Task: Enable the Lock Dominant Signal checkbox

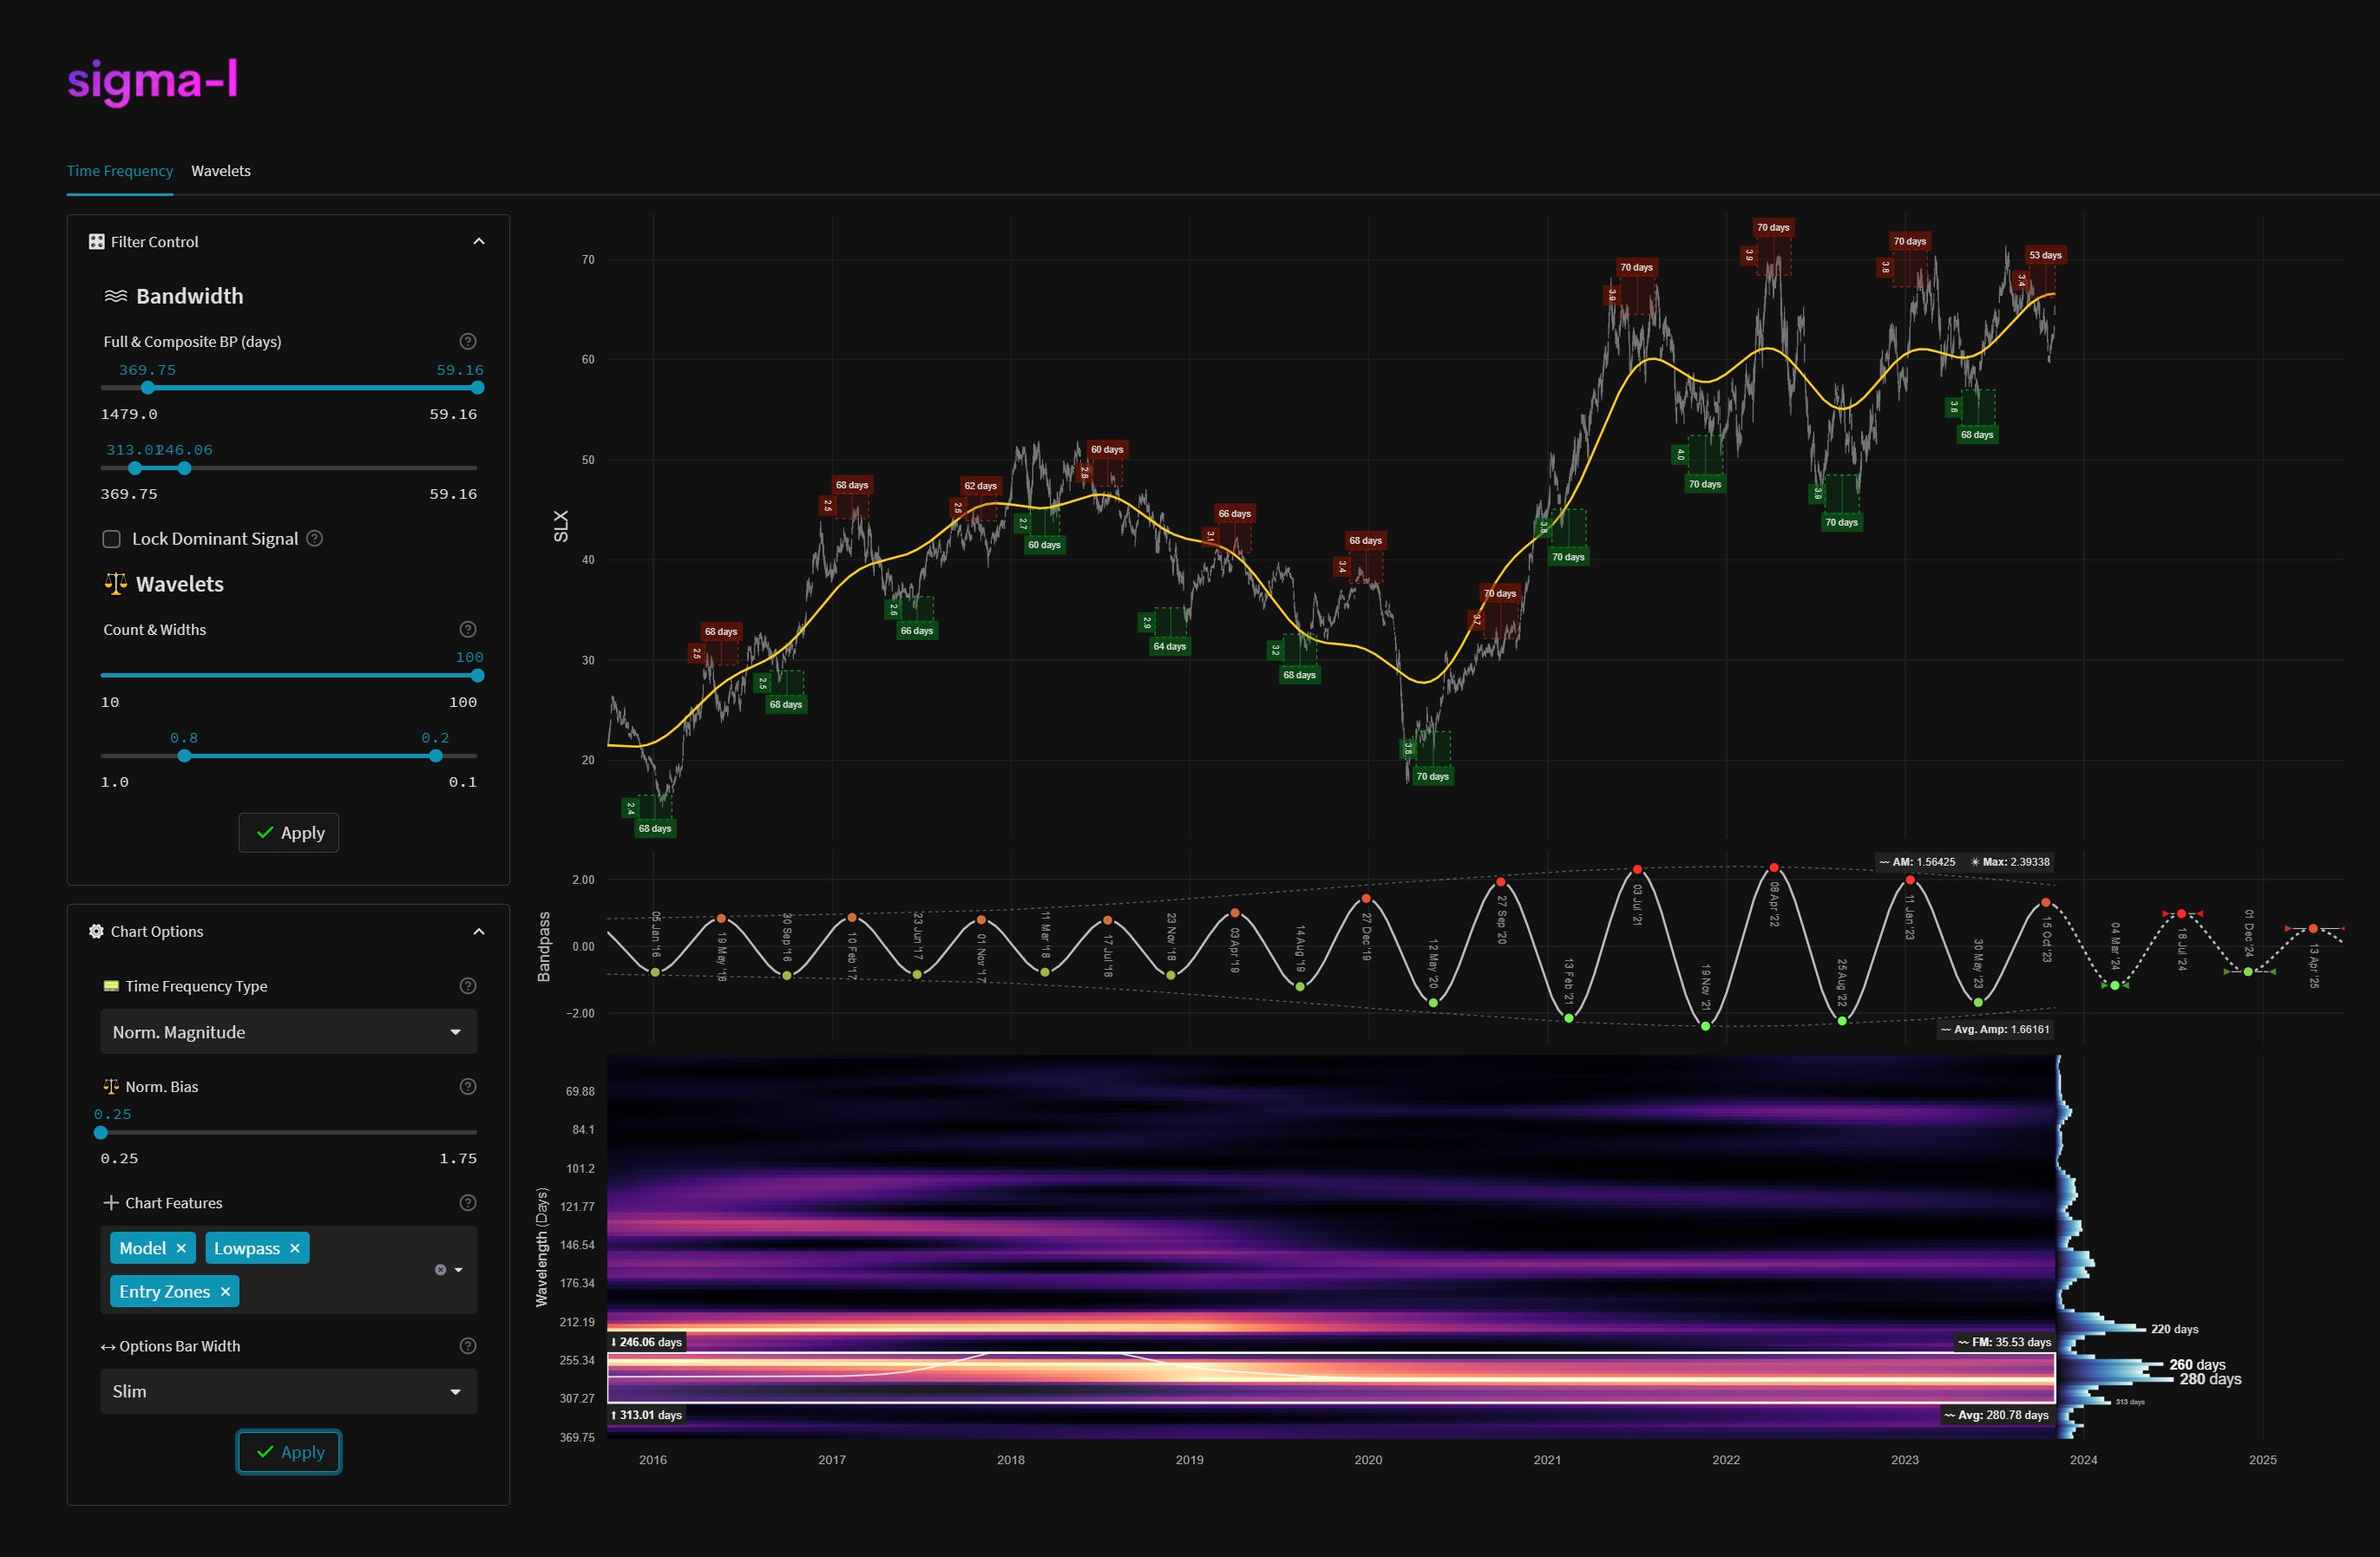Action: click(x=112, y=539)
